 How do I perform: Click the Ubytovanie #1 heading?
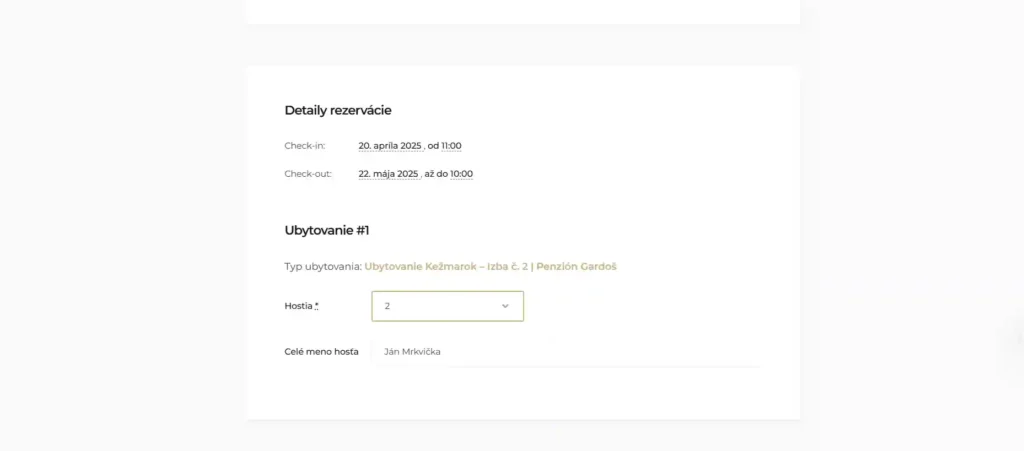coord(327,230)
